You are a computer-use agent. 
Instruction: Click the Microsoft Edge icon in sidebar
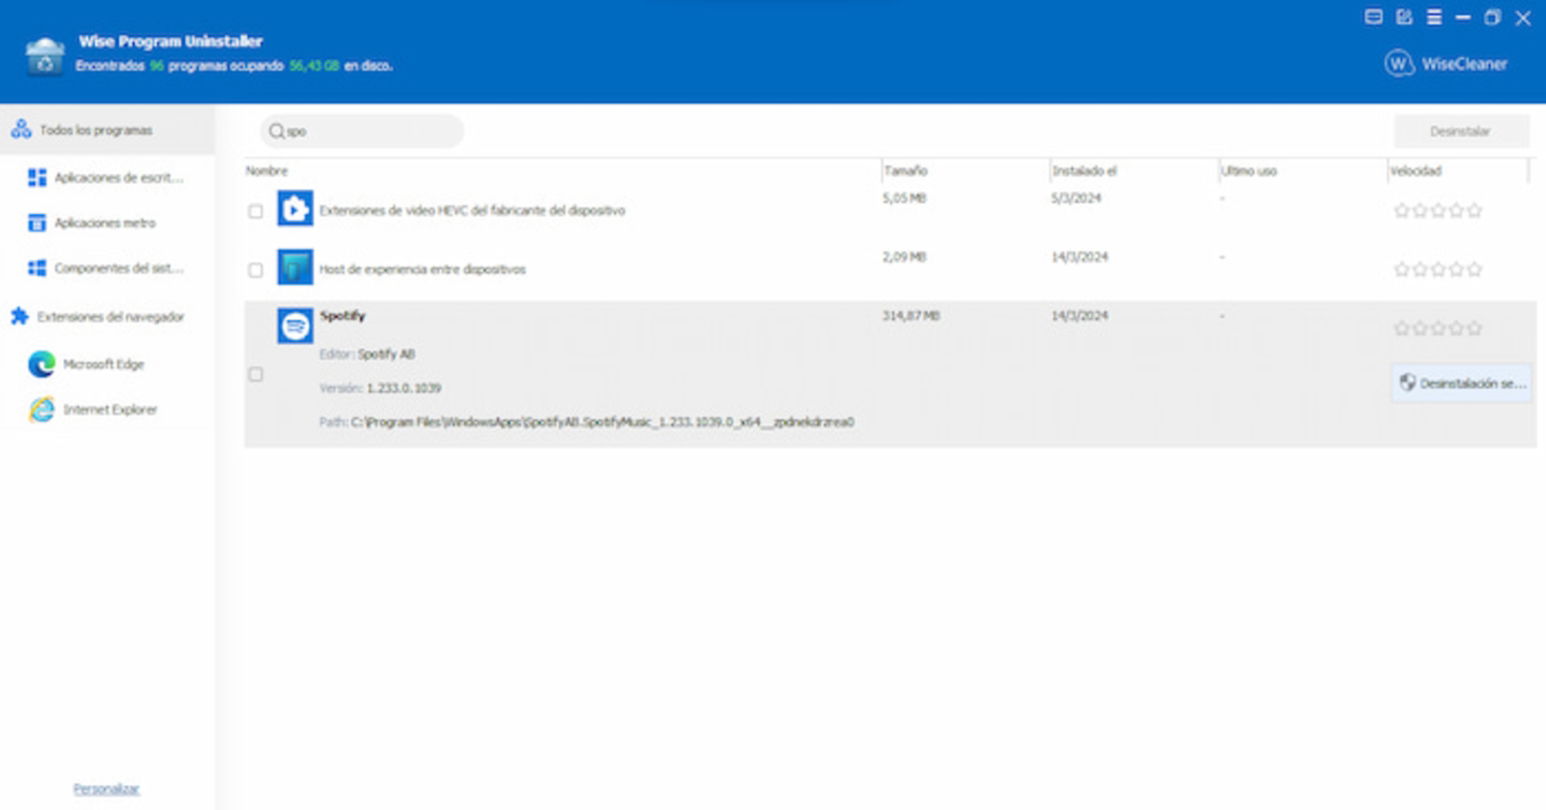[x=41, y=364]
